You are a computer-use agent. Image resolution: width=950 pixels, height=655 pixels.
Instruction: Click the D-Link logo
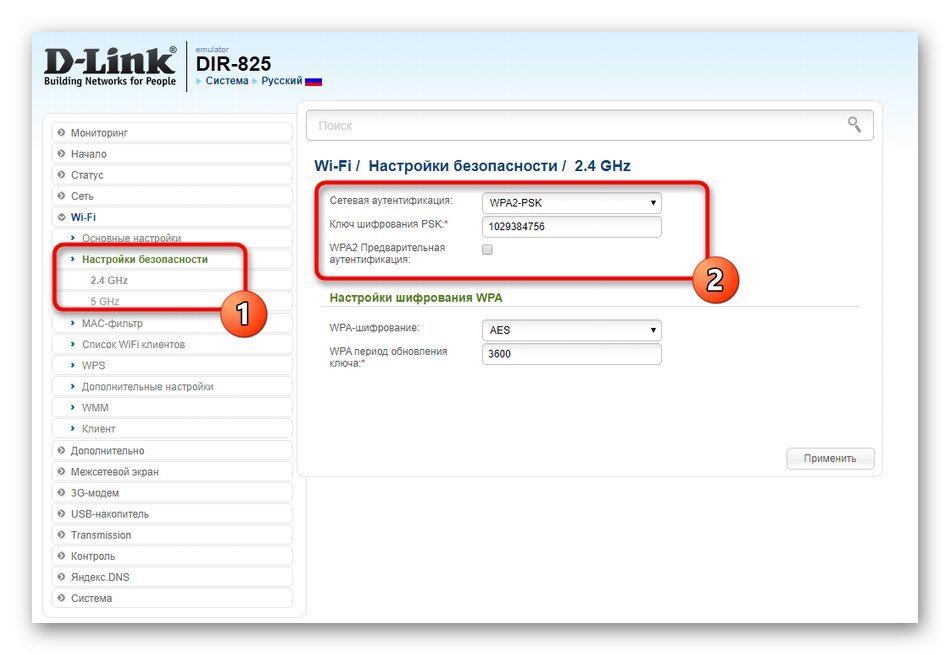pyautogui.click(x=110, y=66)
